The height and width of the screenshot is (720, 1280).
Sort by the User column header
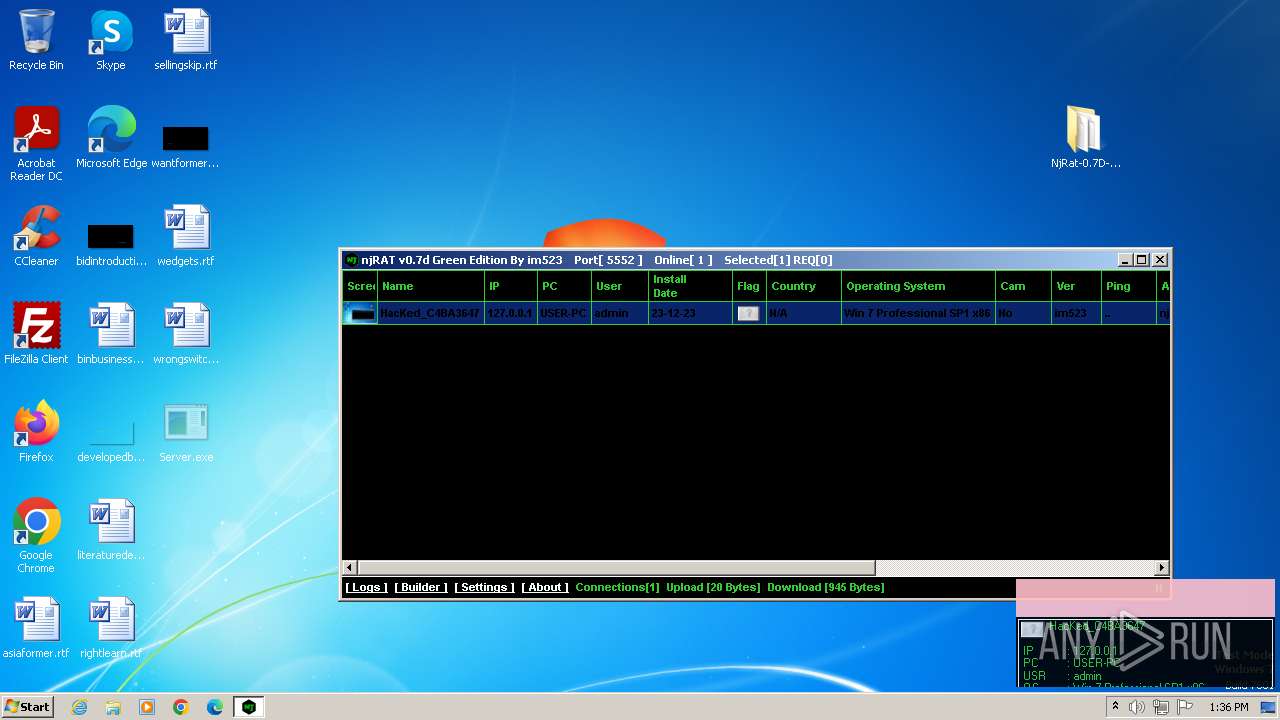pos(619,286)
